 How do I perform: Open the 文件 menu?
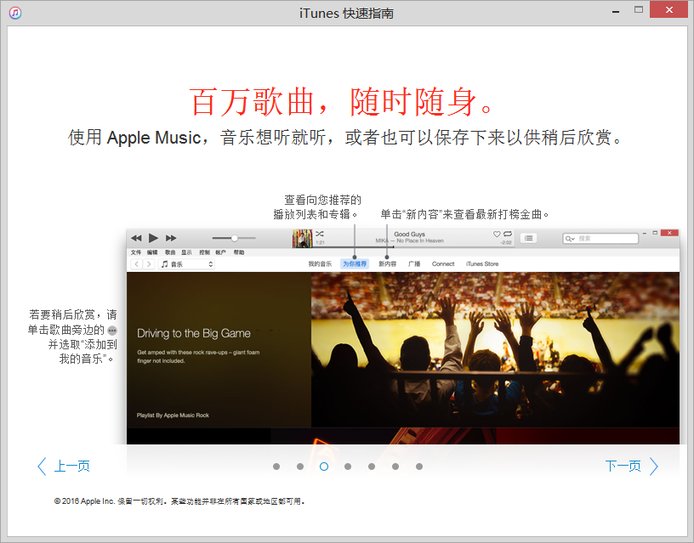136,252
